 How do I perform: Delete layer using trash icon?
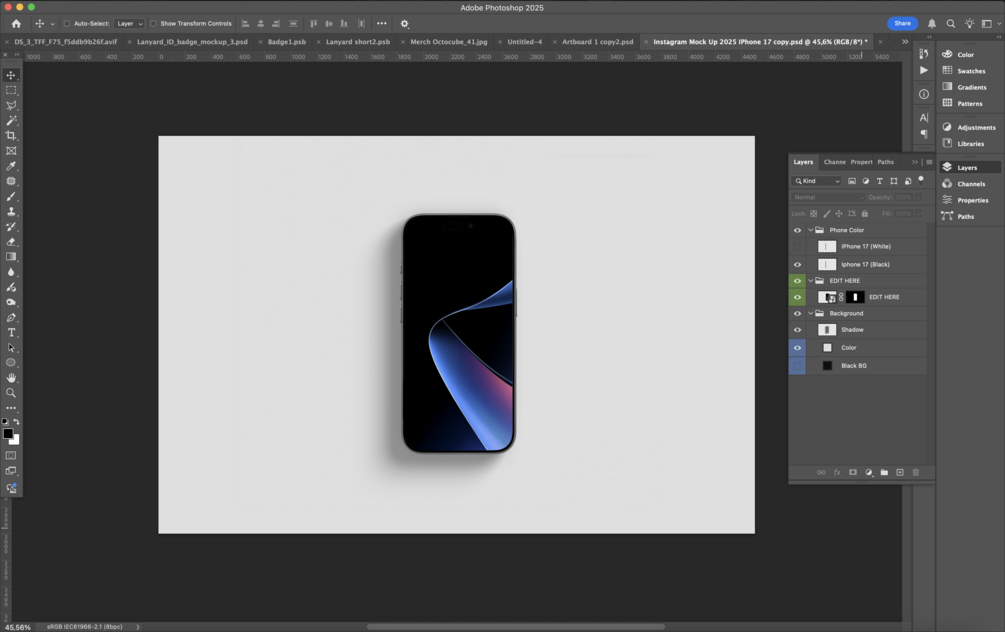coord(915,472)
